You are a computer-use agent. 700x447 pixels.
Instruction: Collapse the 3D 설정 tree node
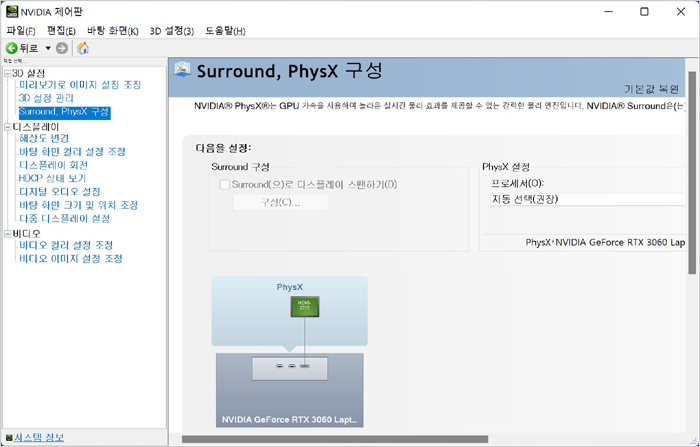tap(8, 73)
